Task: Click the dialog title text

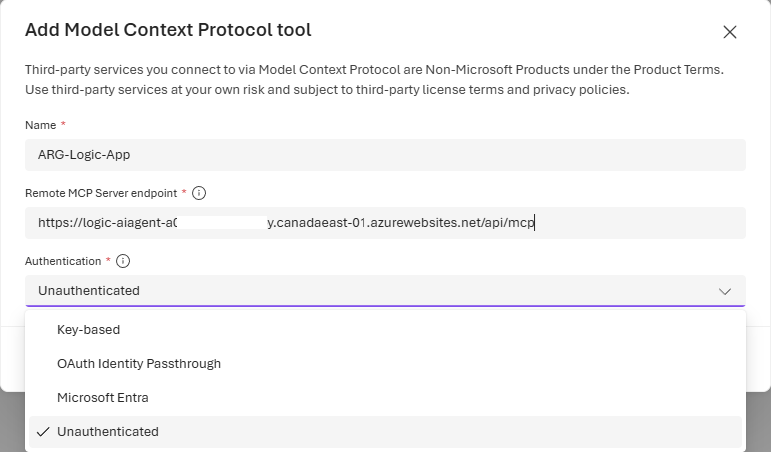Action: tap(168, 30)
